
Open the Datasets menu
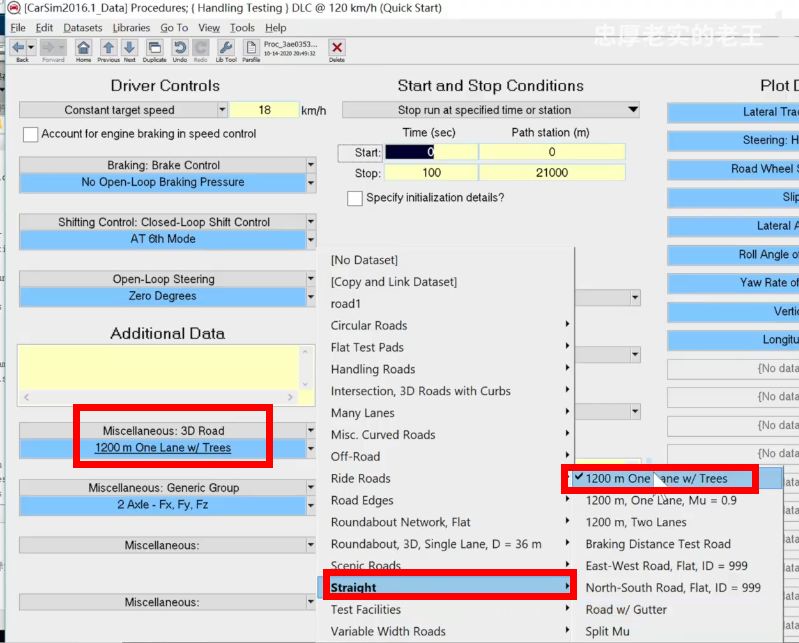point(83,28)
